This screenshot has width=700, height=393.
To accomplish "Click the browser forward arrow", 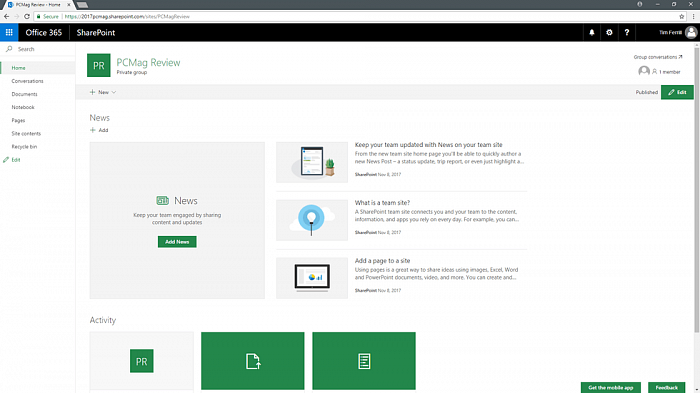I will tap(17, 17).
